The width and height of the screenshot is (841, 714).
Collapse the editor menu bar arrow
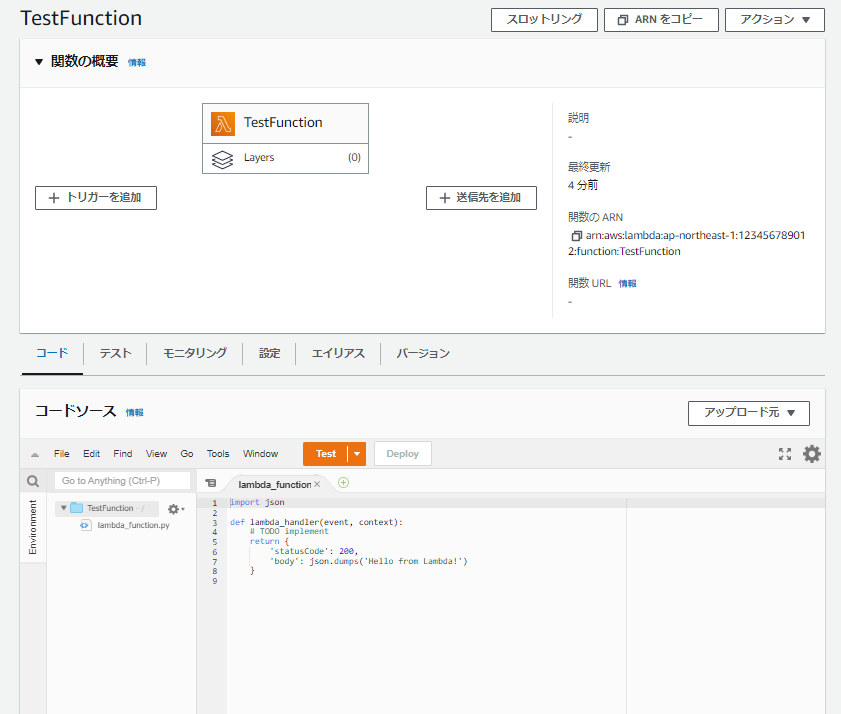click(x=35, y=454)
